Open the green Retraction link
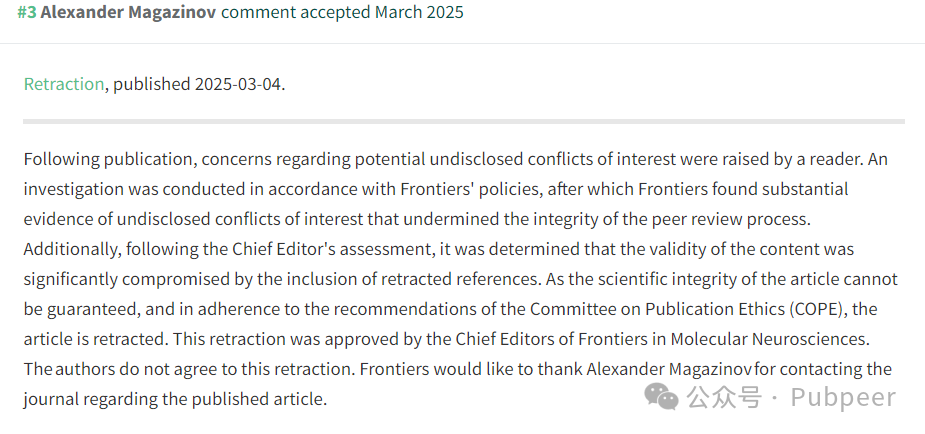Screen dimensions: 925x434 point(64,84)
